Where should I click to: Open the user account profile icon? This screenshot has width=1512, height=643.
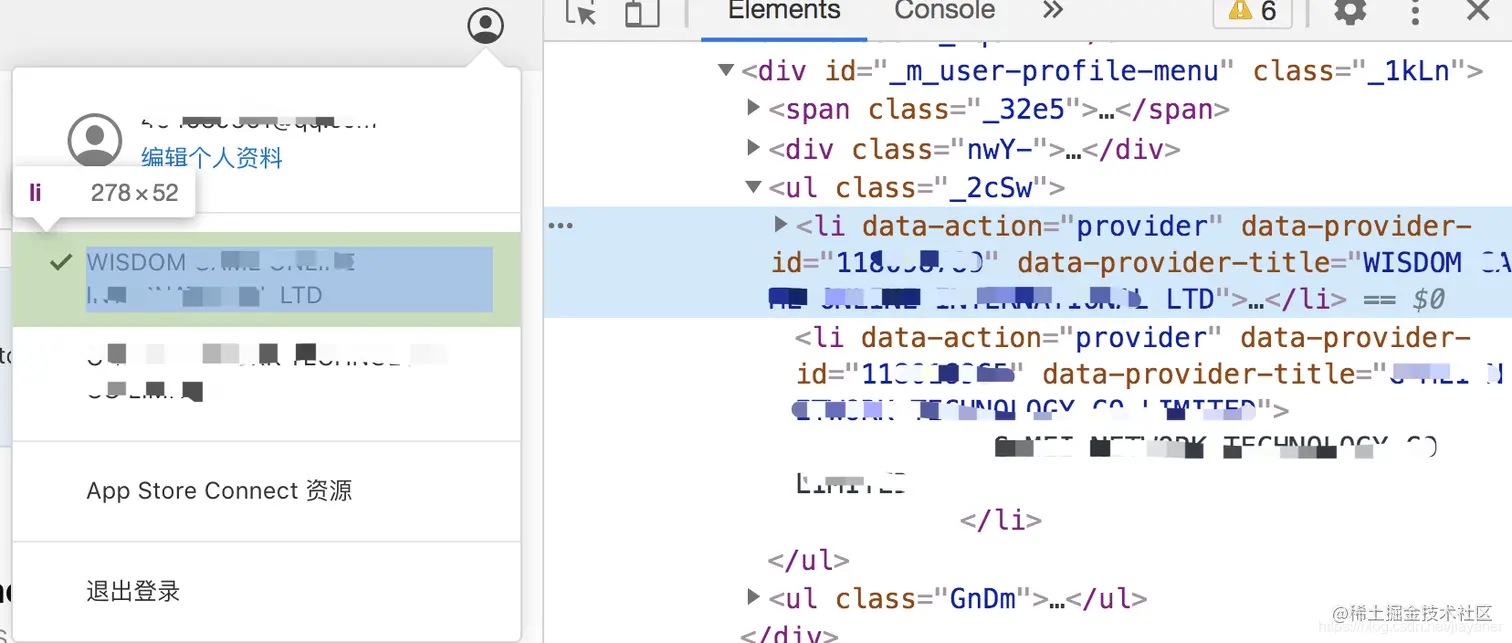click(486, 25)
